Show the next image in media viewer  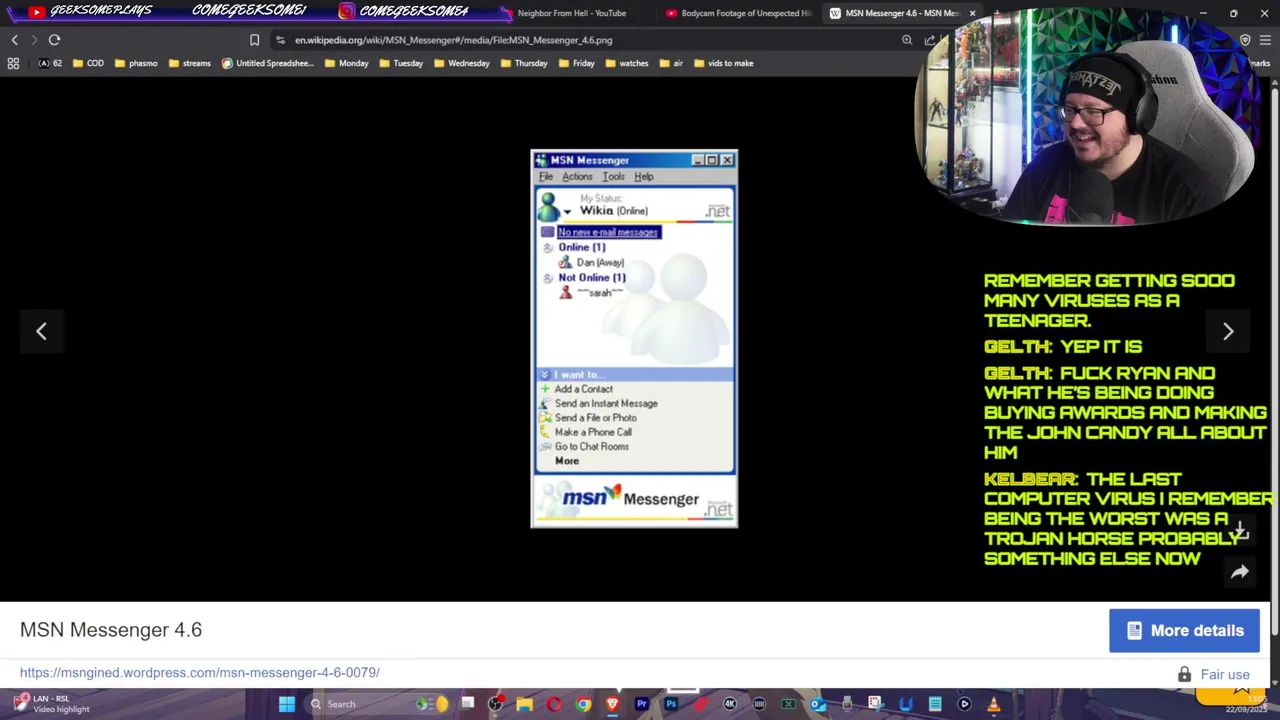coord(1228,331)
